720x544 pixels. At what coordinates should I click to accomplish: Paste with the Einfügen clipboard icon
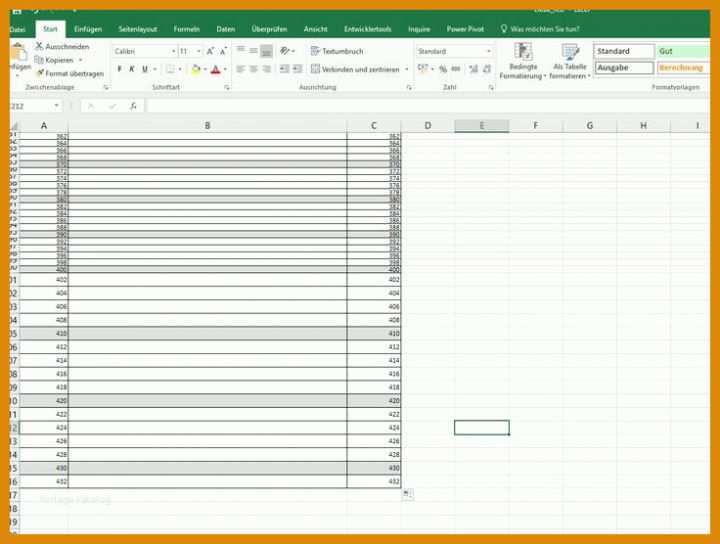click(x=19, y=52)
